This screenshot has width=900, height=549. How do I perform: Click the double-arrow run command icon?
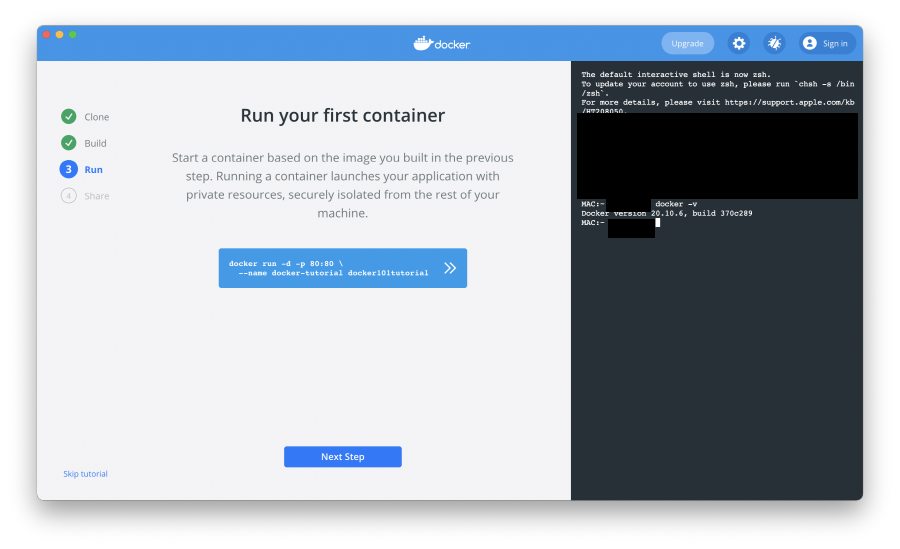[x=450, y=268]
